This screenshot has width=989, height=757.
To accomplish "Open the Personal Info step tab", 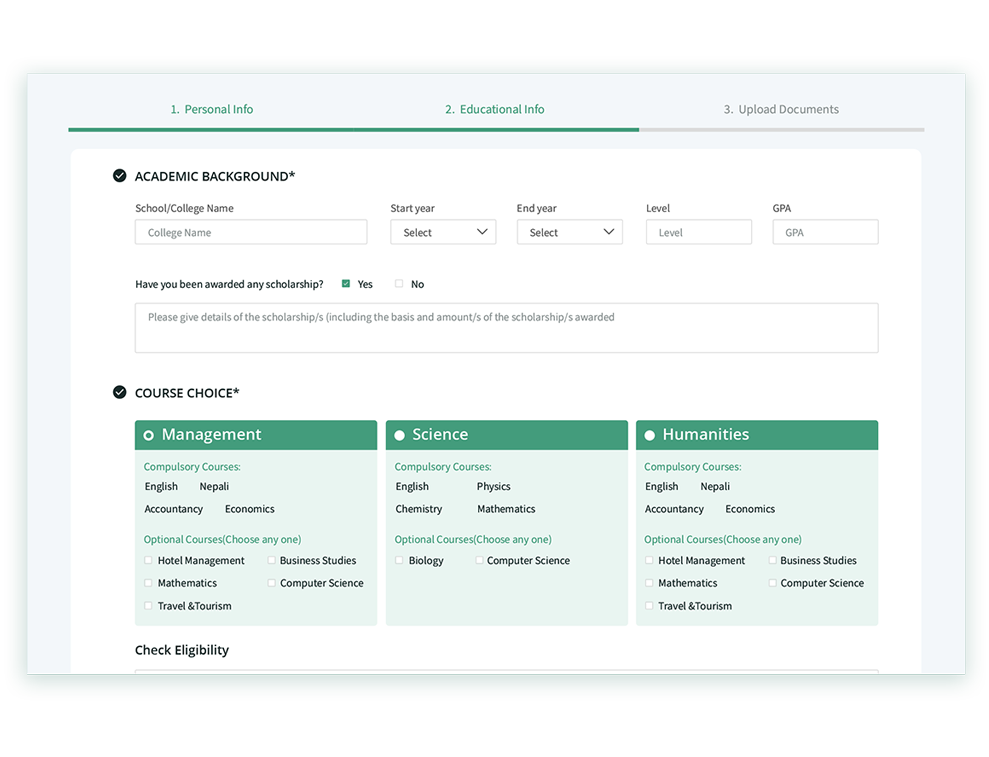I will click(x=211, y=109).
